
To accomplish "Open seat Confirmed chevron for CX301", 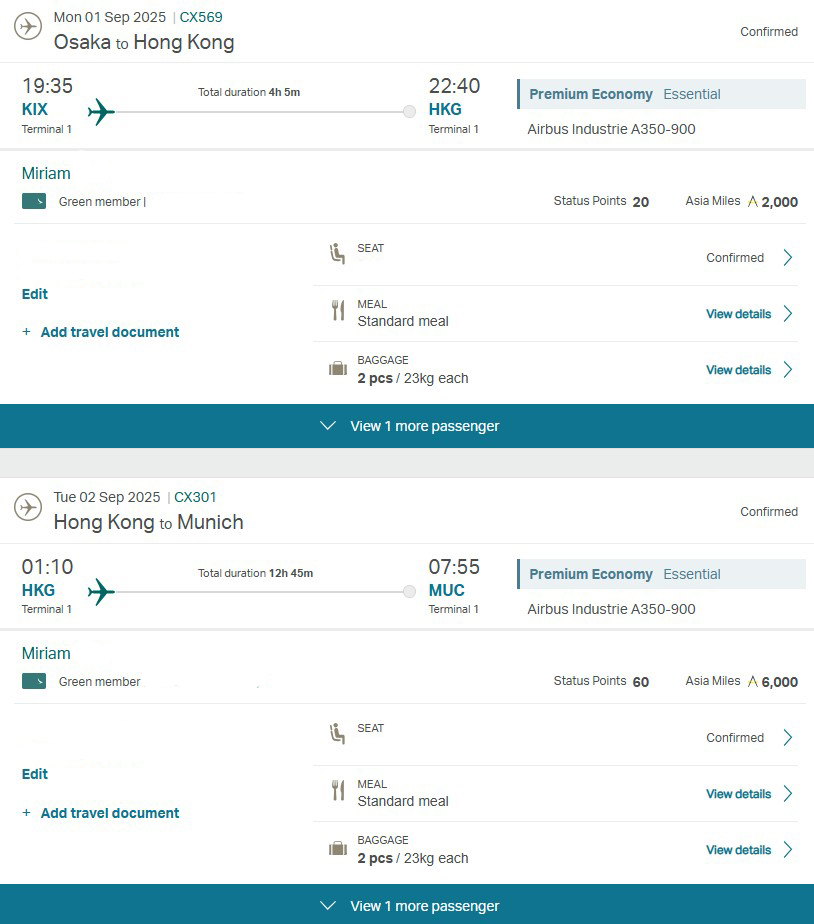I will [787, 738].
